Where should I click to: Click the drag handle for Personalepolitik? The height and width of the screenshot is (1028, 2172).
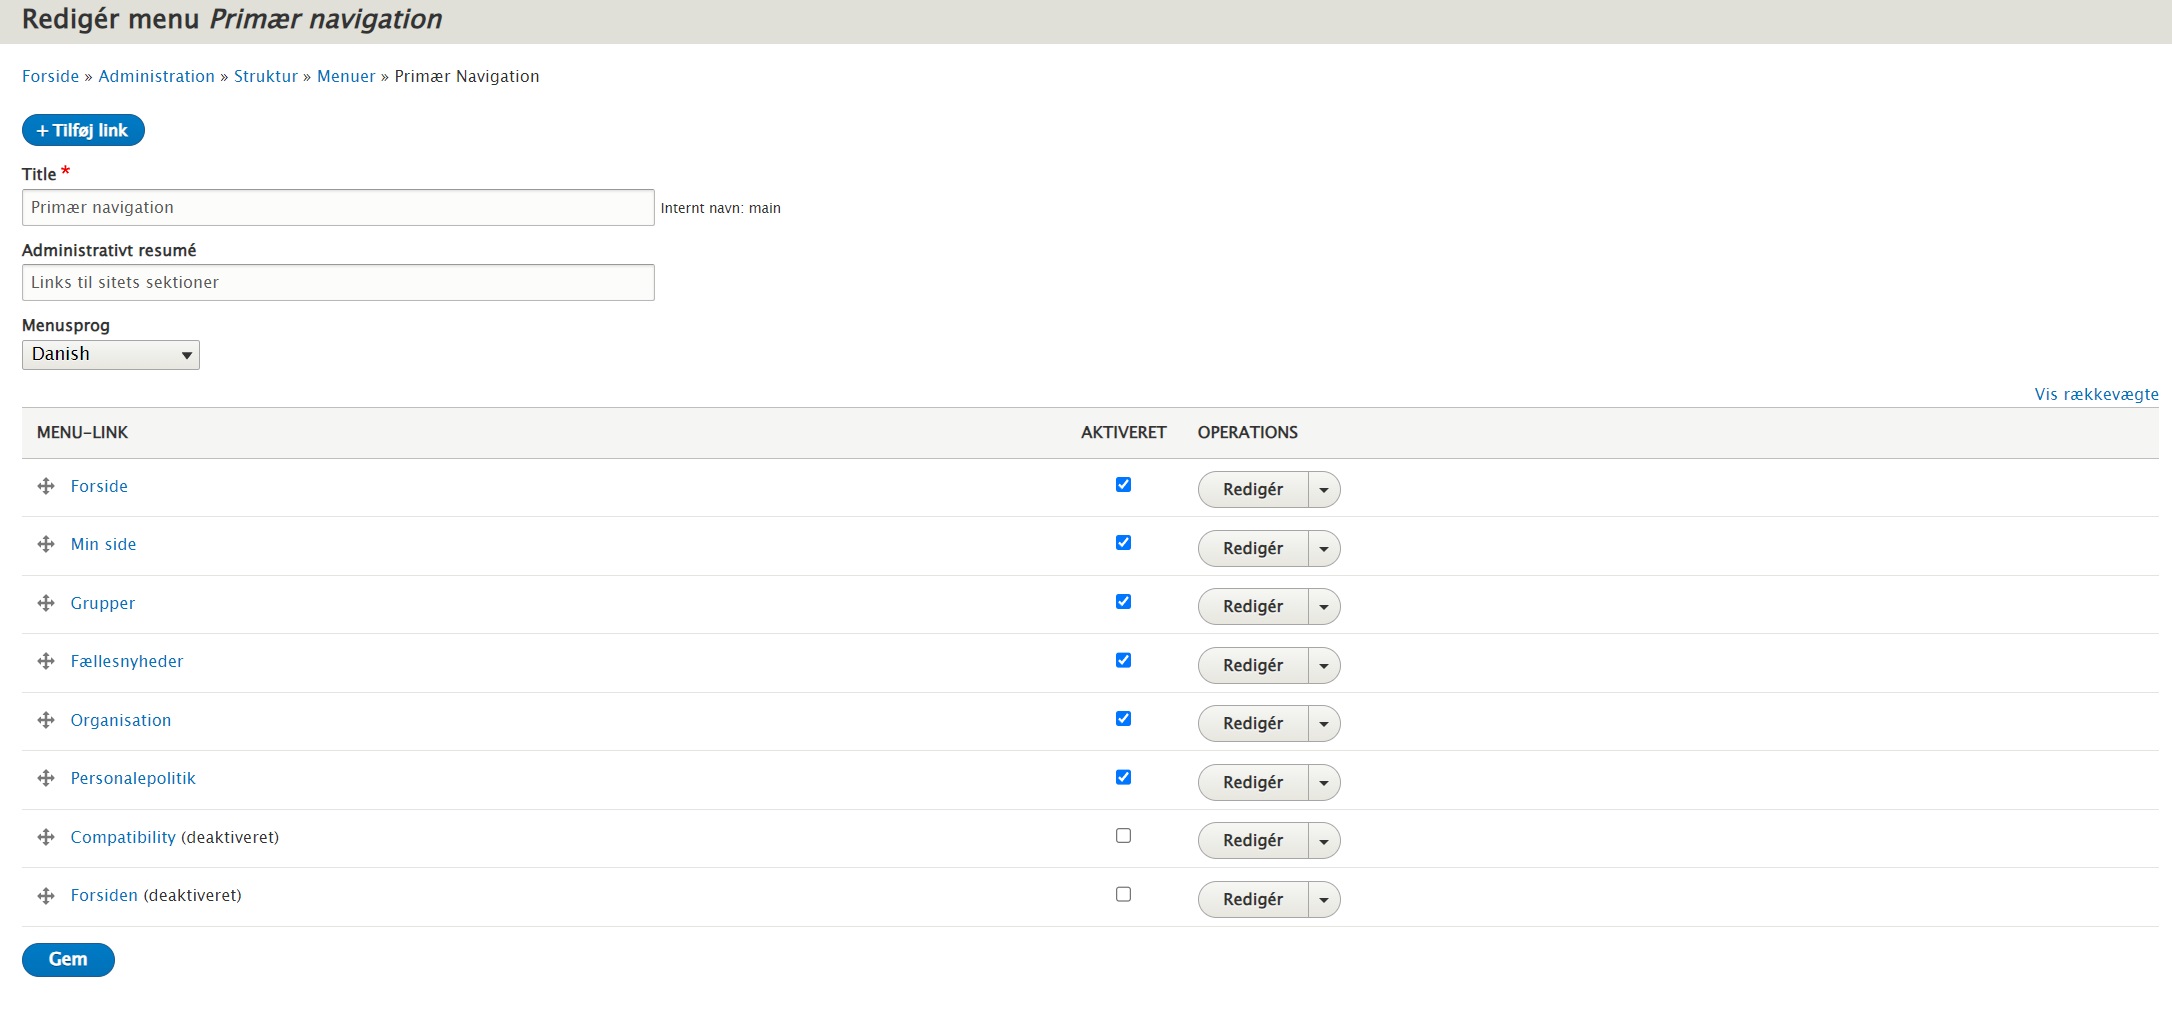(46, 779)
